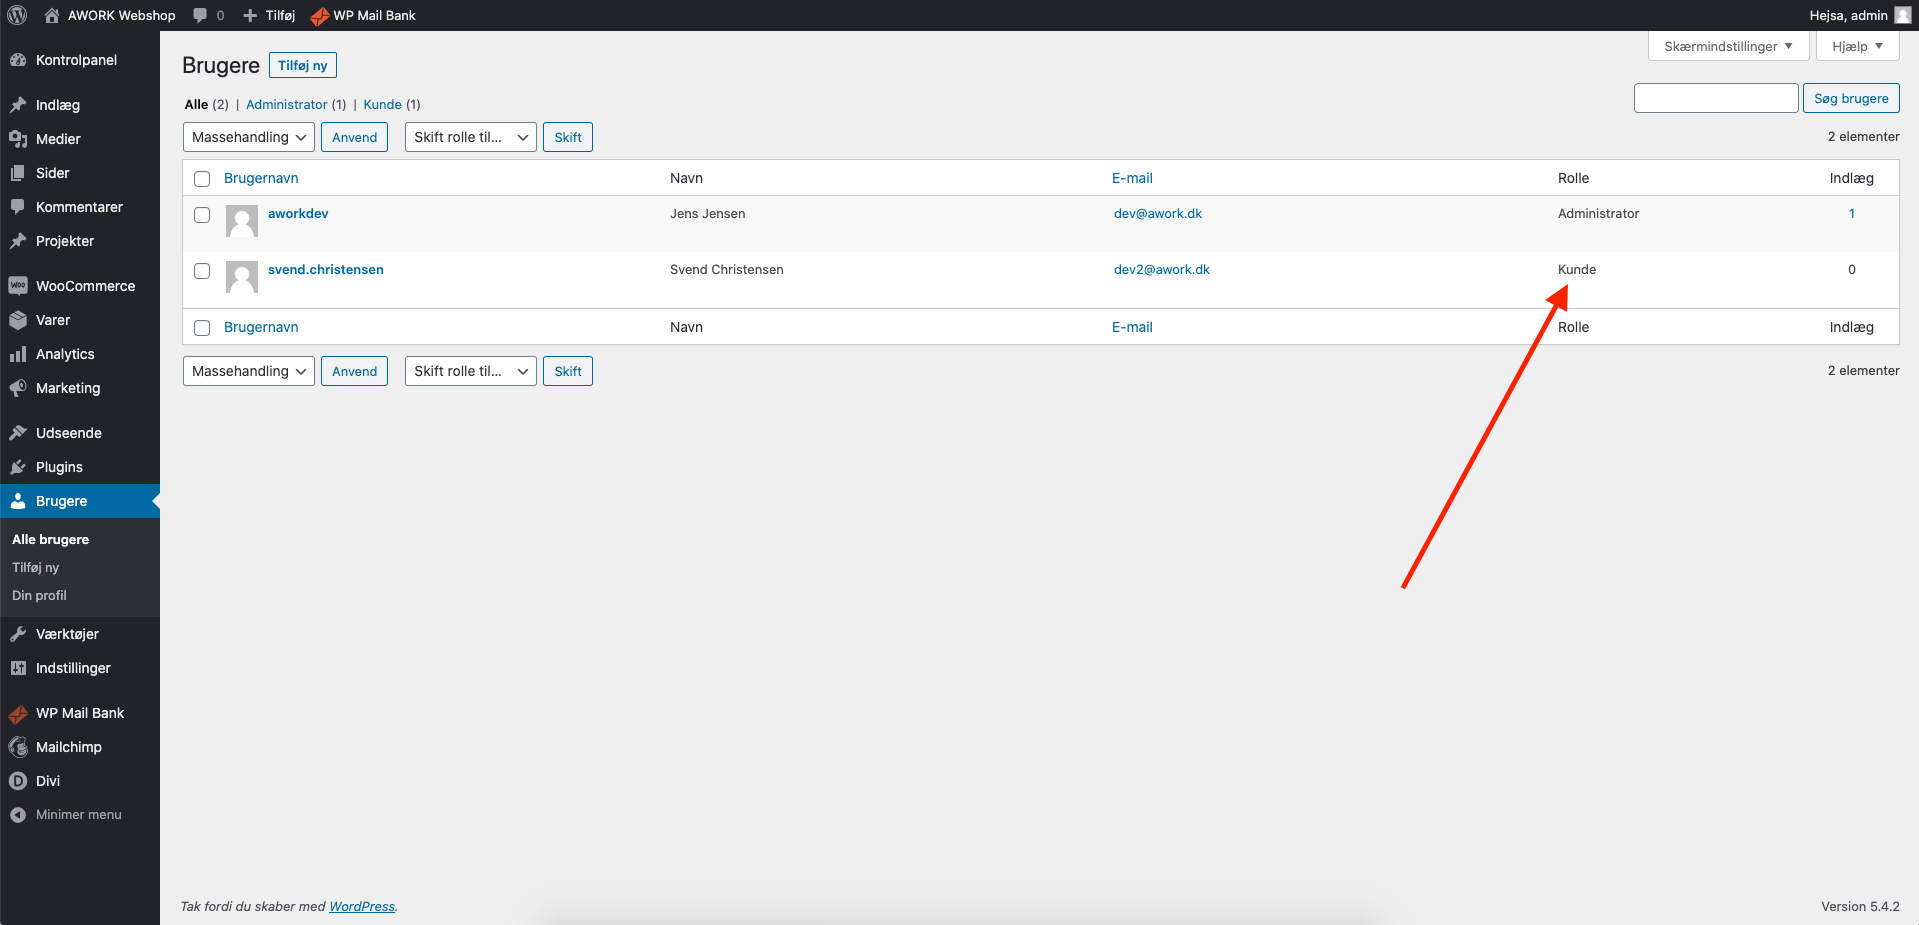
Task: Sort by Brugernavn column header
Action: coord(261,178)
